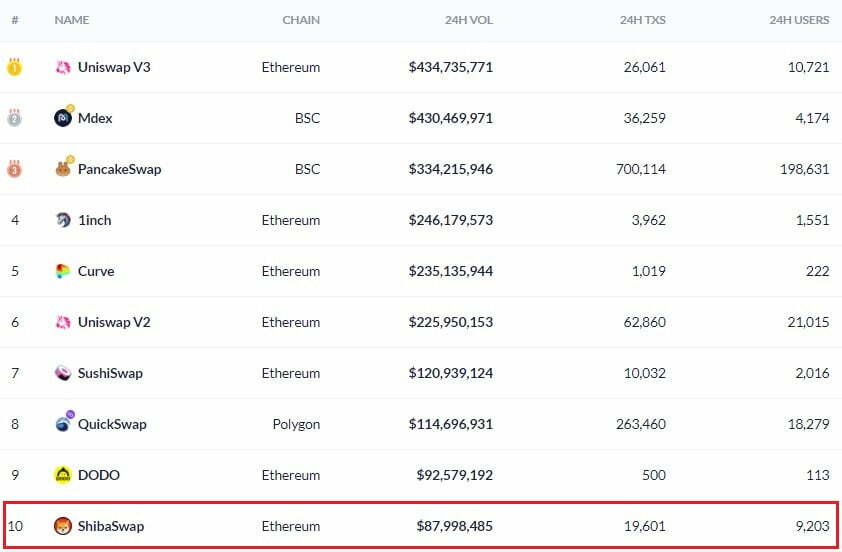Select the Curve 24H volume value $235,135,944
This screenshot has width=842, height=552.
[450, 271]
